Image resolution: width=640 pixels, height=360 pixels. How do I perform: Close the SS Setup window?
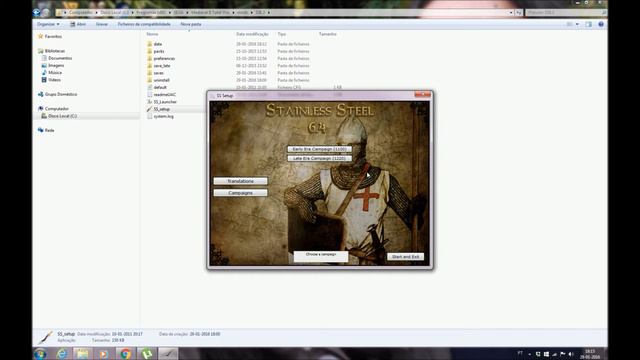(x=422, y=95)
